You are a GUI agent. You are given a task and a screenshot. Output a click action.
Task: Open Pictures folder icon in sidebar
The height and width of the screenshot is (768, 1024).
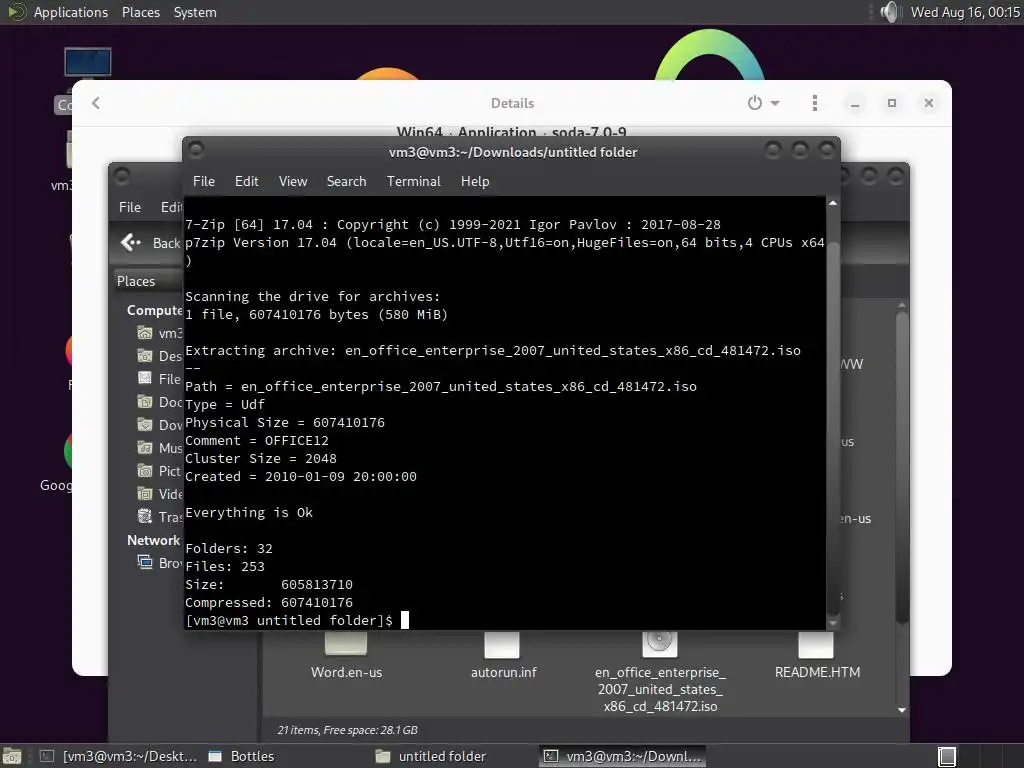click(x=145, y=470)
